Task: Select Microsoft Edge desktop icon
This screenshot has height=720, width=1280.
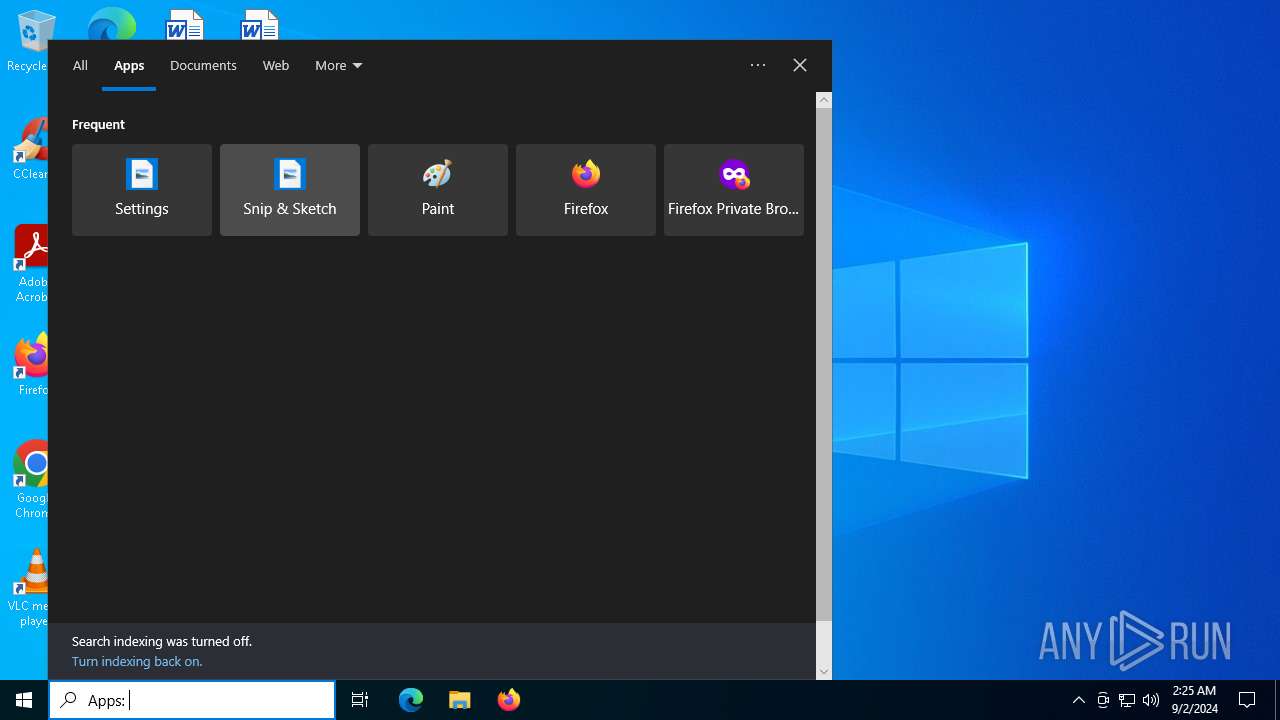Action: pyautogui.click(x=111, y=24)
